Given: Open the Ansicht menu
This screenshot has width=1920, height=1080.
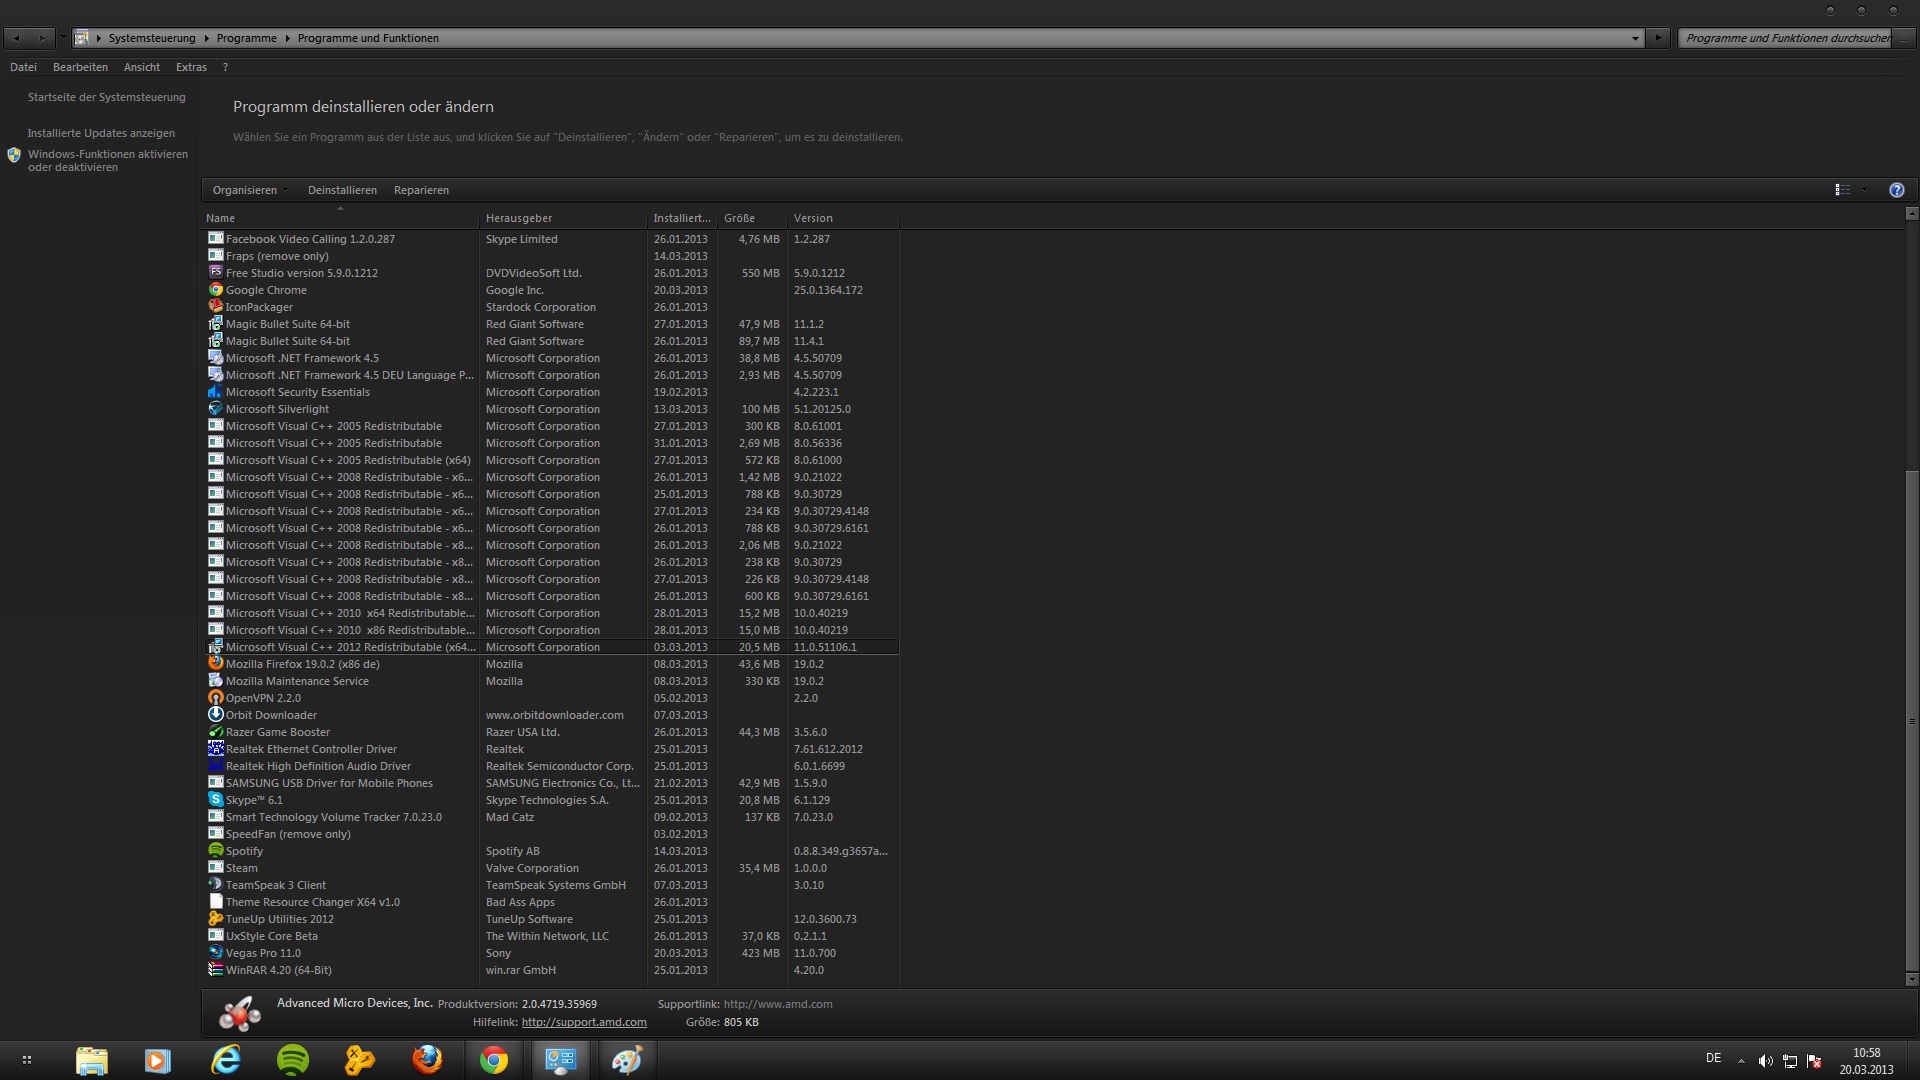Looking at the screenshot, I should click(x=141, y=67).
